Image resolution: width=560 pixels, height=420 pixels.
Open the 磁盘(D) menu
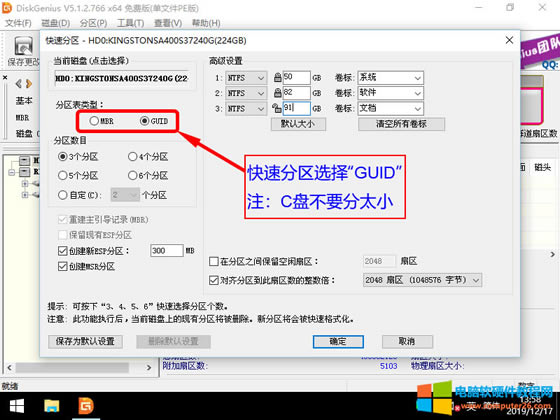click(x=56, y=23)
